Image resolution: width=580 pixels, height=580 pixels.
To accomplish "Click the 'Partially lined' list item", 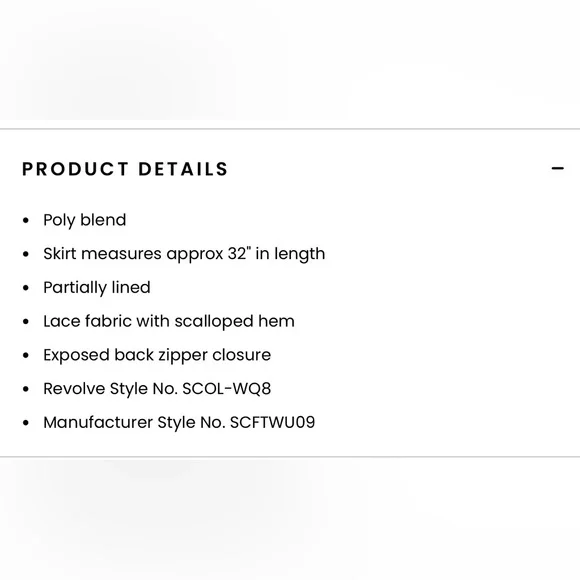I will point(97,288).
